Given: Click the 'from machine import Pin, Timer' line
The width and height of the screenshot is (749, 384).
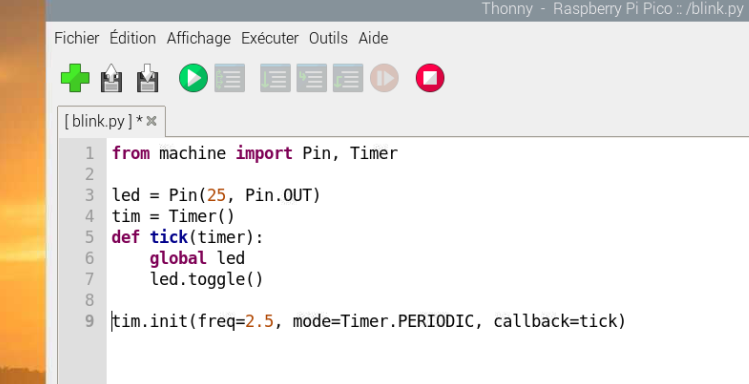Looking at the screenshot, I should click(255, 153).
